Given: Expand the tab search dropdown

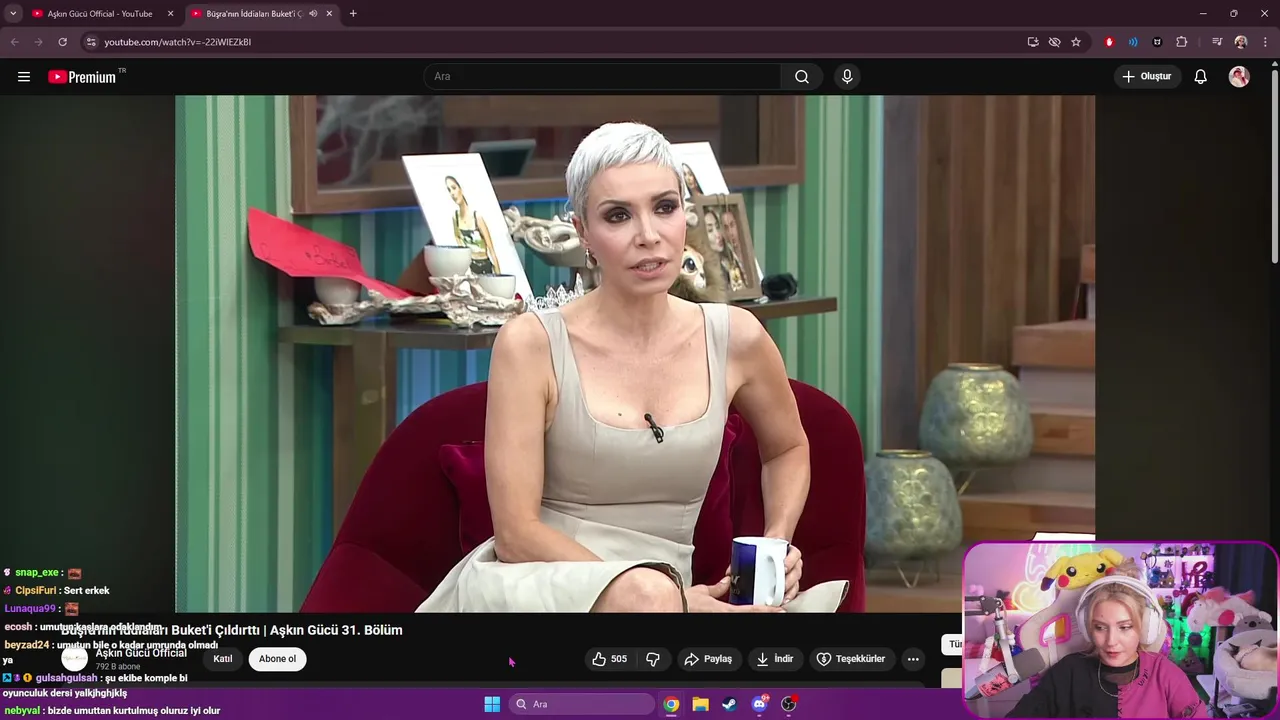Looking at the screenshot, I should click(12, 14).
